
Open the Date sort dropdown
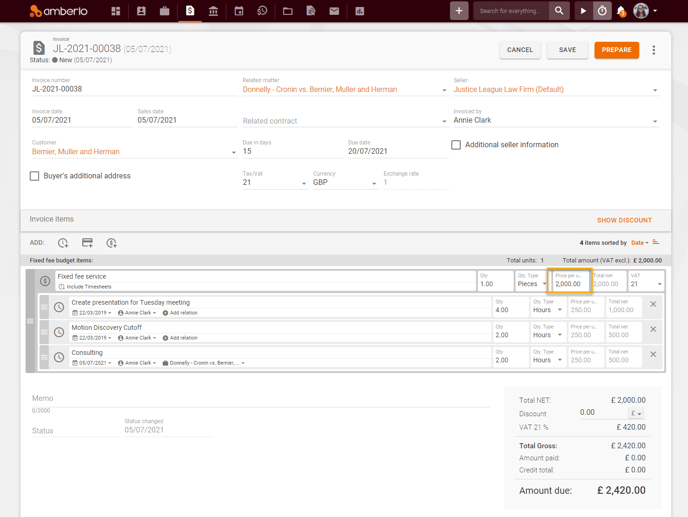pos(640,243)
